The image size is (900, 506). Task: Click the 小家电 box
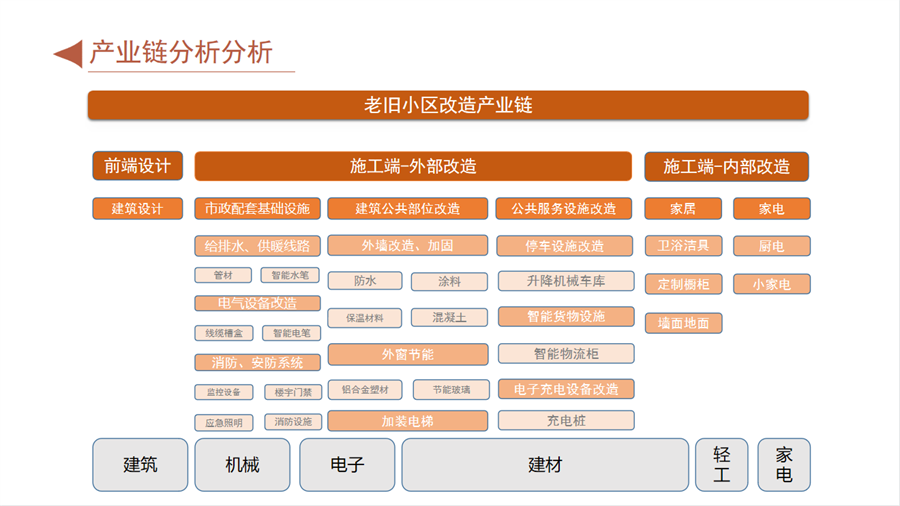pyautogui.click(x=772, y=284)
